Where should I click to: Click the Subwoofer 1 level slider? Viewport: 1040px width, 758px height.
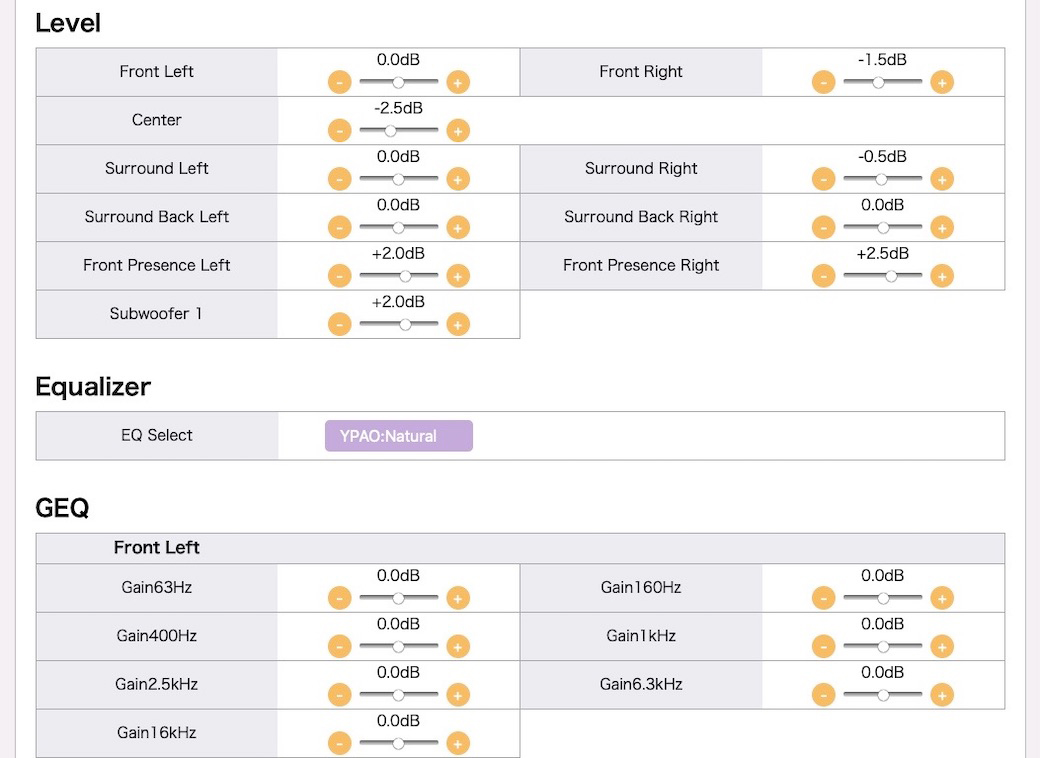click(399, 324)
